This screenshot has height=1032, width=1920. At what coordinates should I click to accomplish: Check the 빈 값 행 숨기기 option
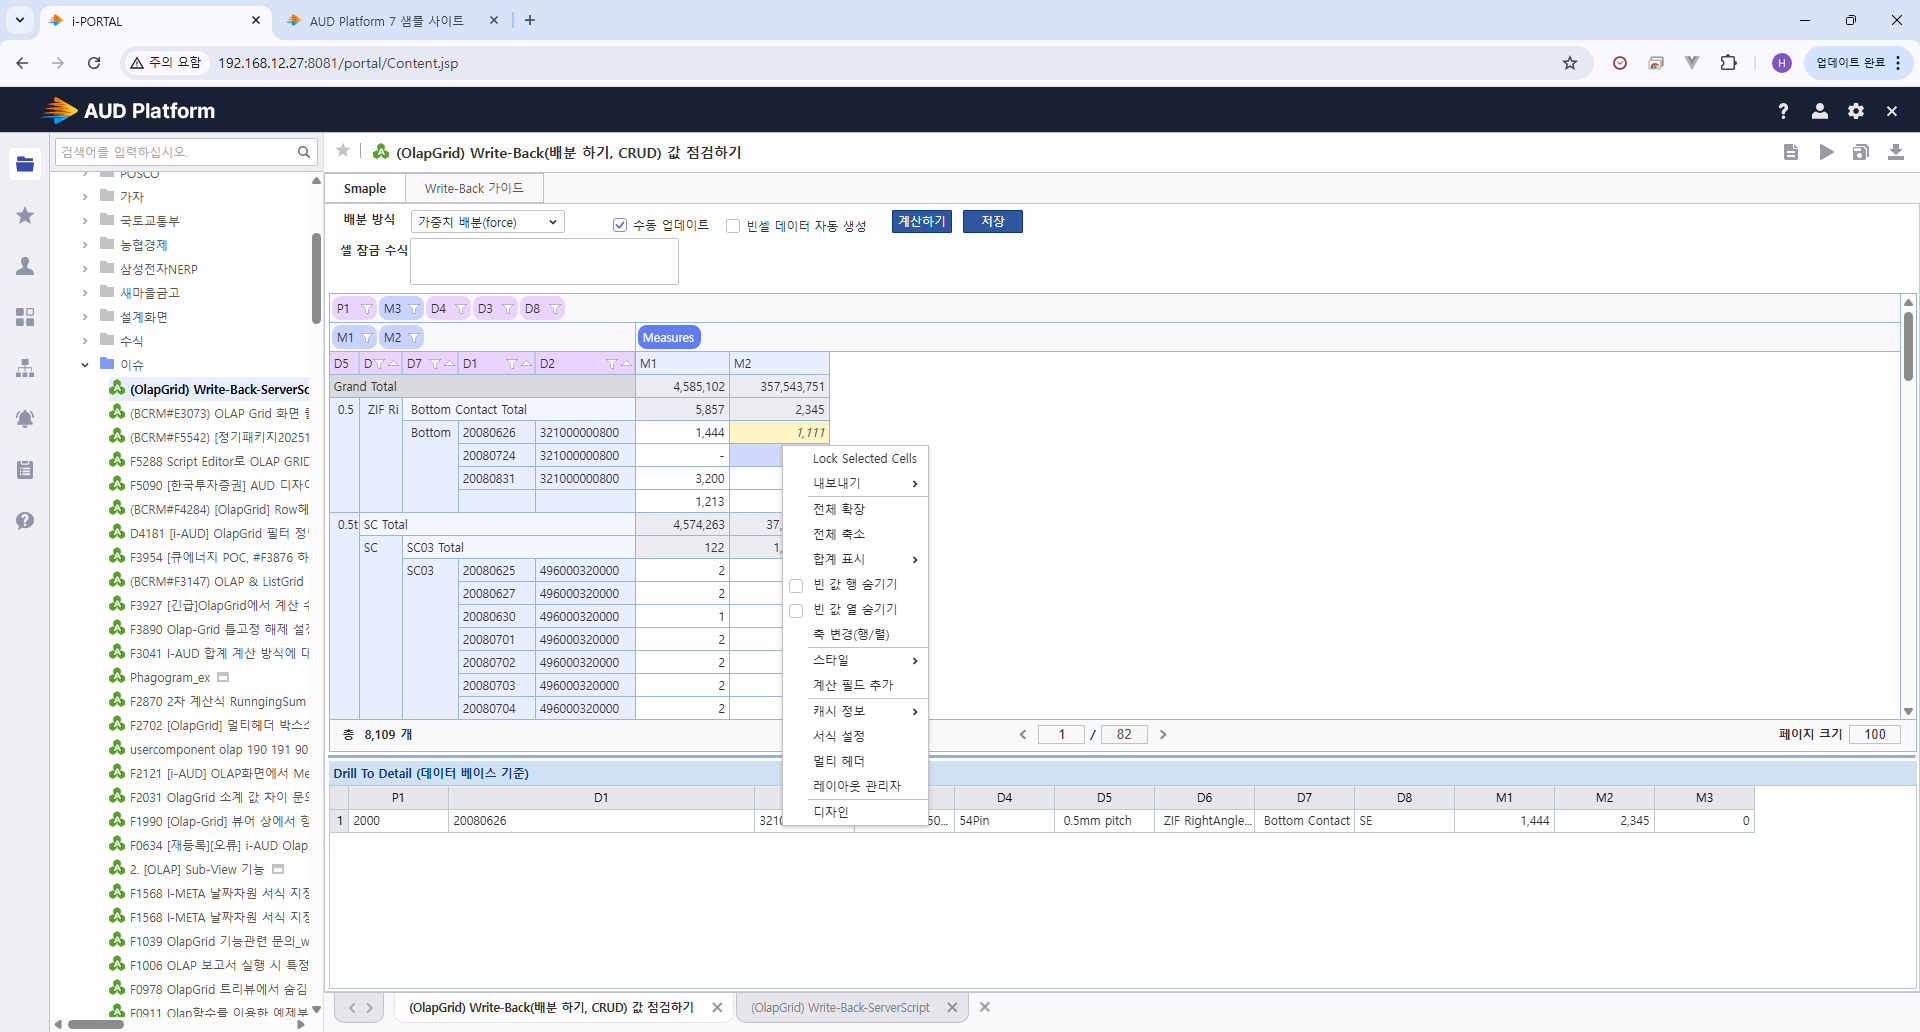[797, 585]
